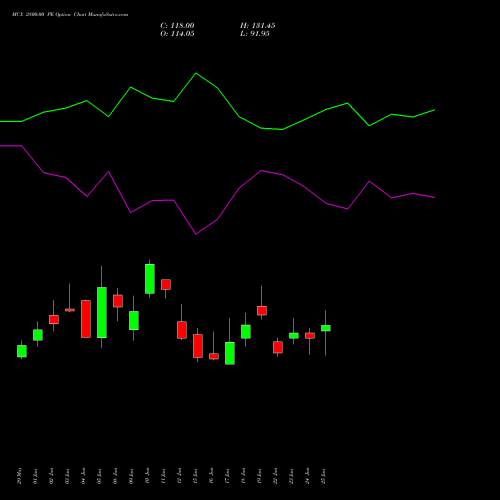Viewport: 500px width, 500px height.
Task: Select the red candlestick for 19 Jun
Action: tap(262, 310)
